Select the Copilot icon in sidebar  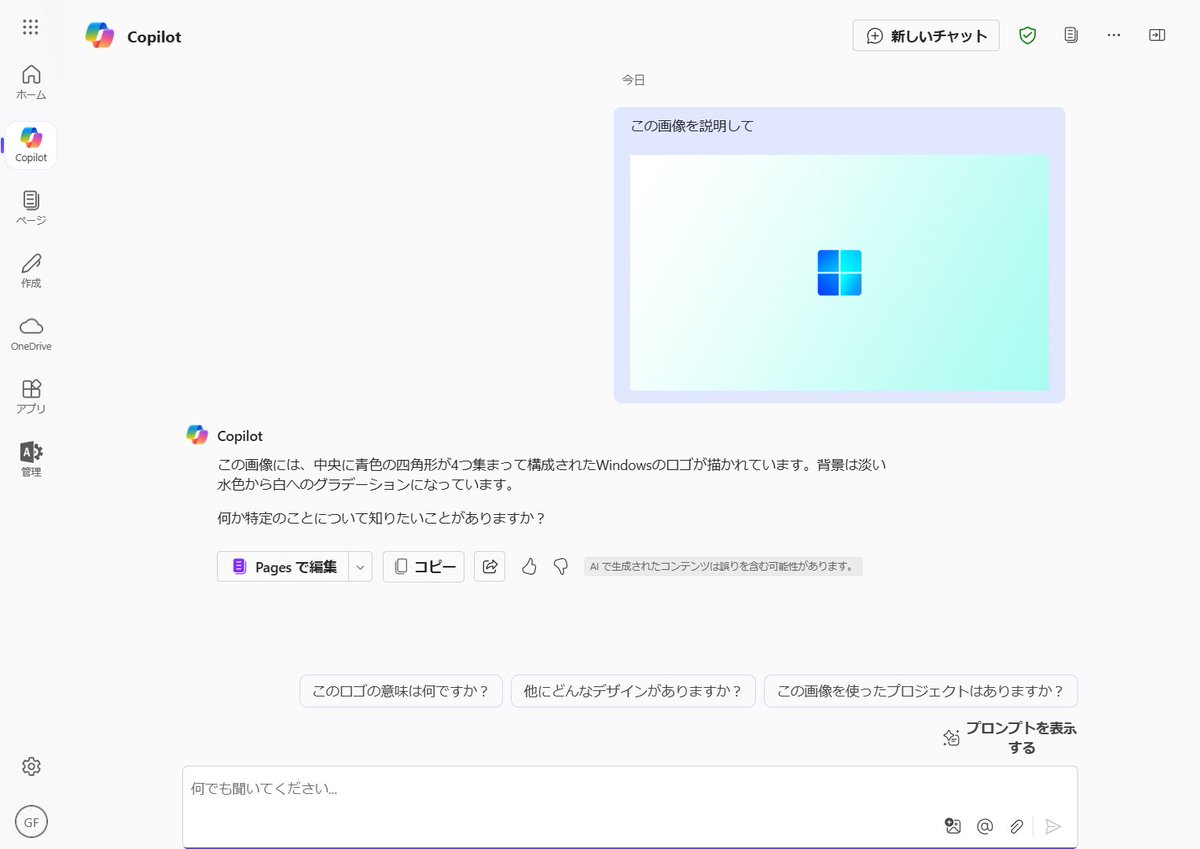pyautogui.click(x=30, y=140)
